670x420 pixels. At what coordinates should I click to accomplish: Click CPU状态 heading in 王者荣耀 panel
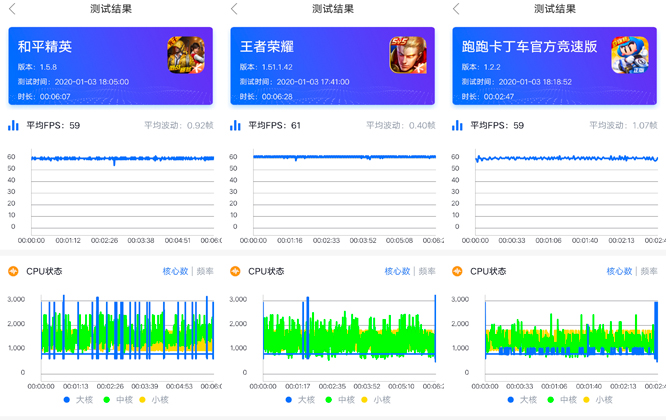(266, 271)
